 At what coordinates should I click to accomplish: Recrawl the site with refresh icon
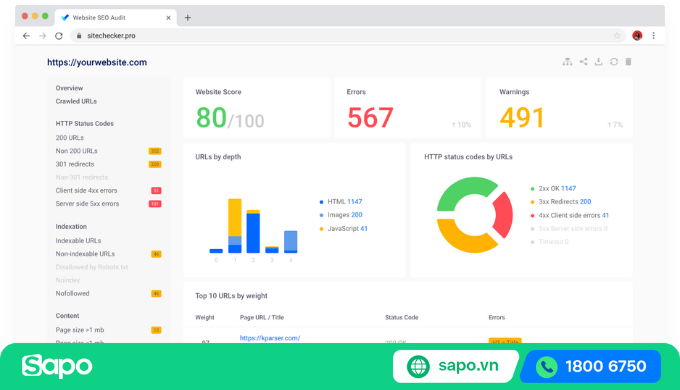(x=614, y=62)
